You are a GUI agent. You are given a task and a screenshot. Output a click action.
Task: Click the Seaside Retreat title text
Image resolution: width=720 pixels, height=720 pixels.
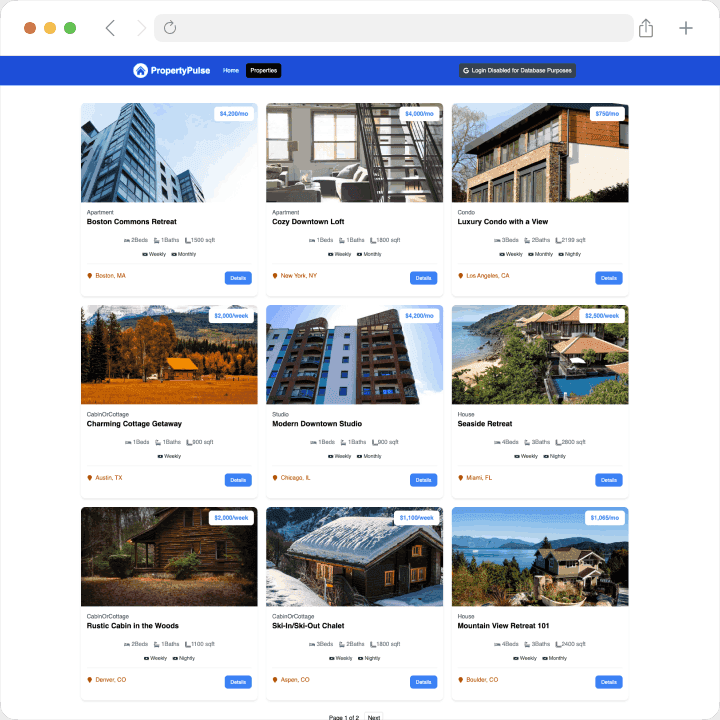[484, 423]
